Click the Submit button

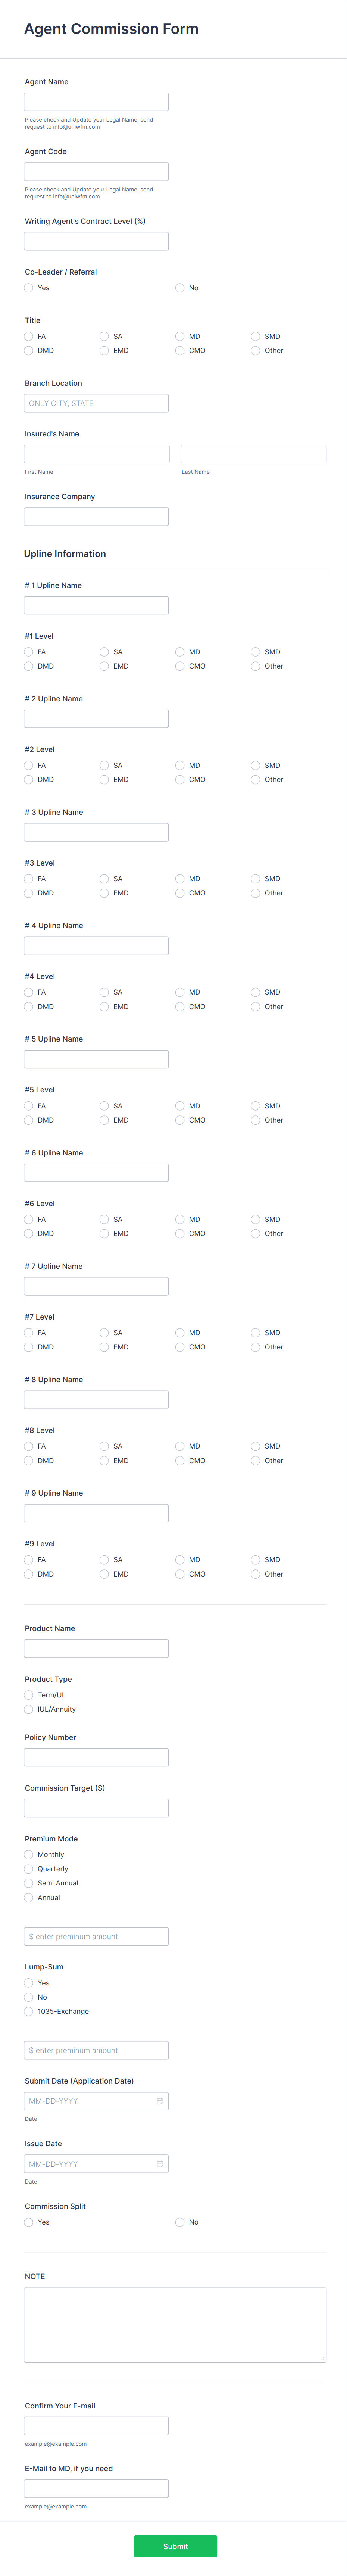(175, 2546)
